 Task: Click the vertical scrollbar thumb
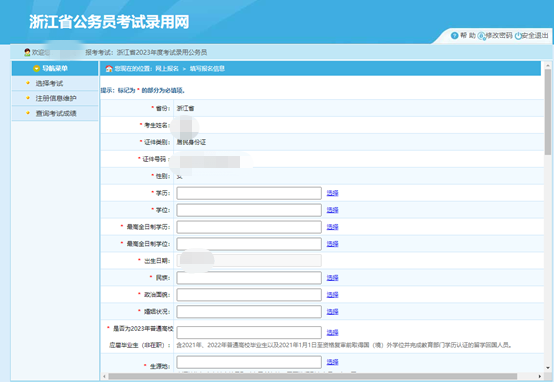pos(548,112)
